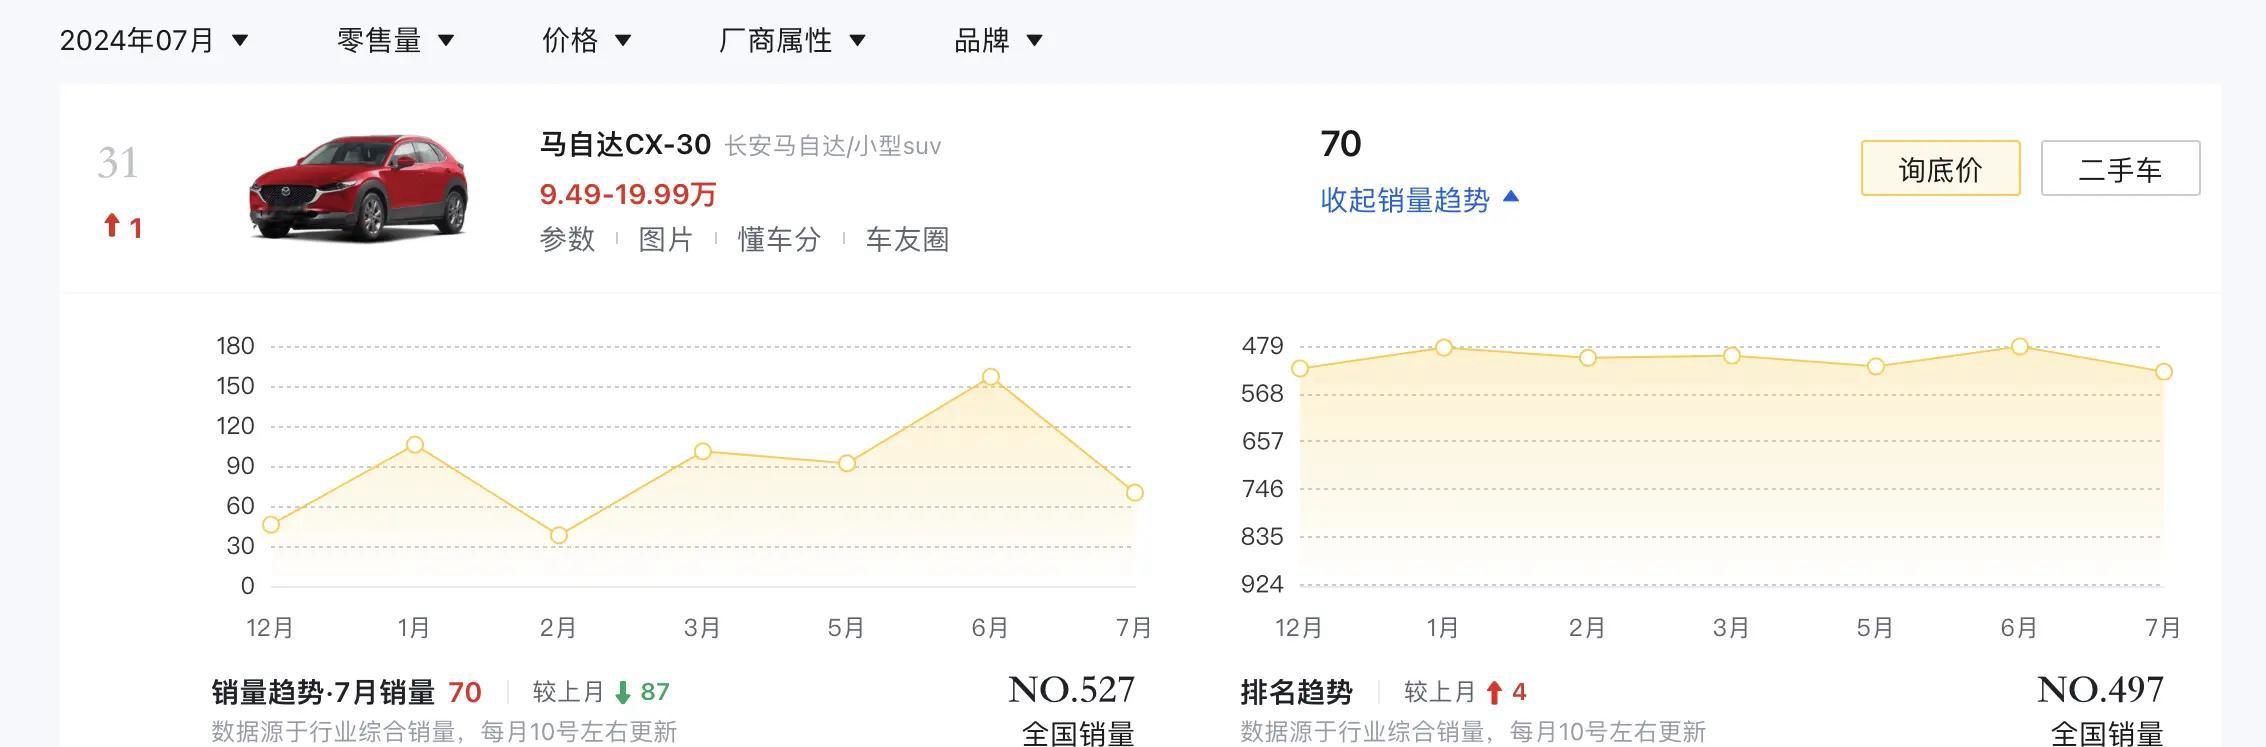Click the 询底价 price inquiry button
The image size is (2266, 747).
coord(1940,168)
